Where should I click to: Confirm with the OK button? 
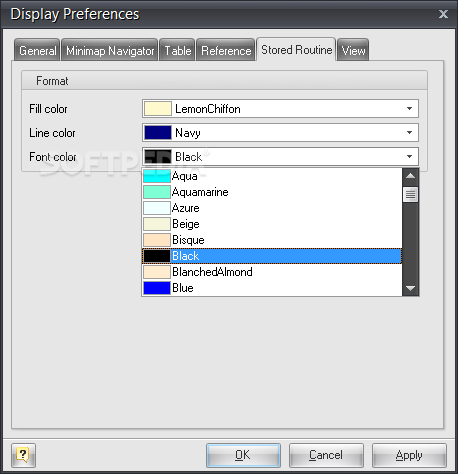coord(243,455)
